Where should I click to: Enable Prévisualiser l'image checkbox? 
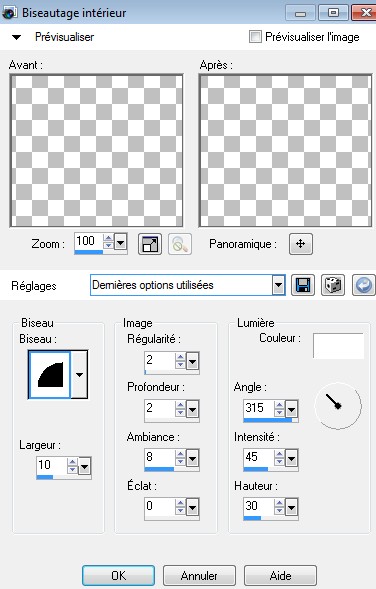(255, 36)
